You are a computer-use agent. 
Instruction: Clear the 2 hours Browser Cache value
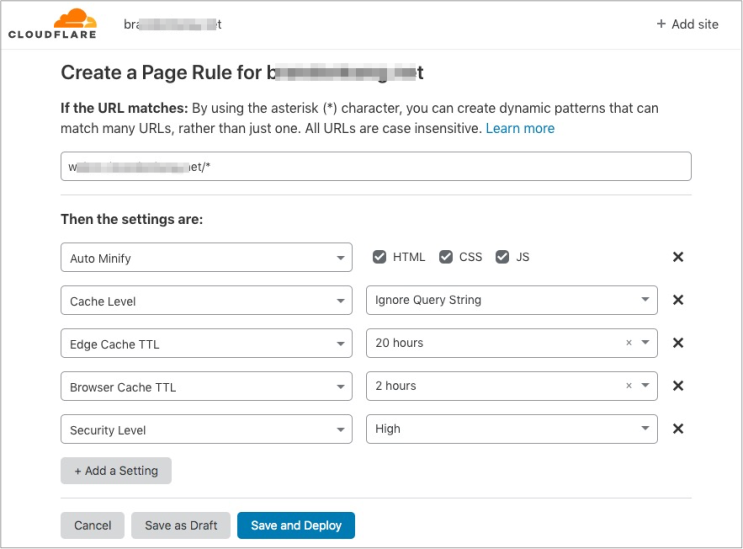pyautogui.click(x=629, y=386)
